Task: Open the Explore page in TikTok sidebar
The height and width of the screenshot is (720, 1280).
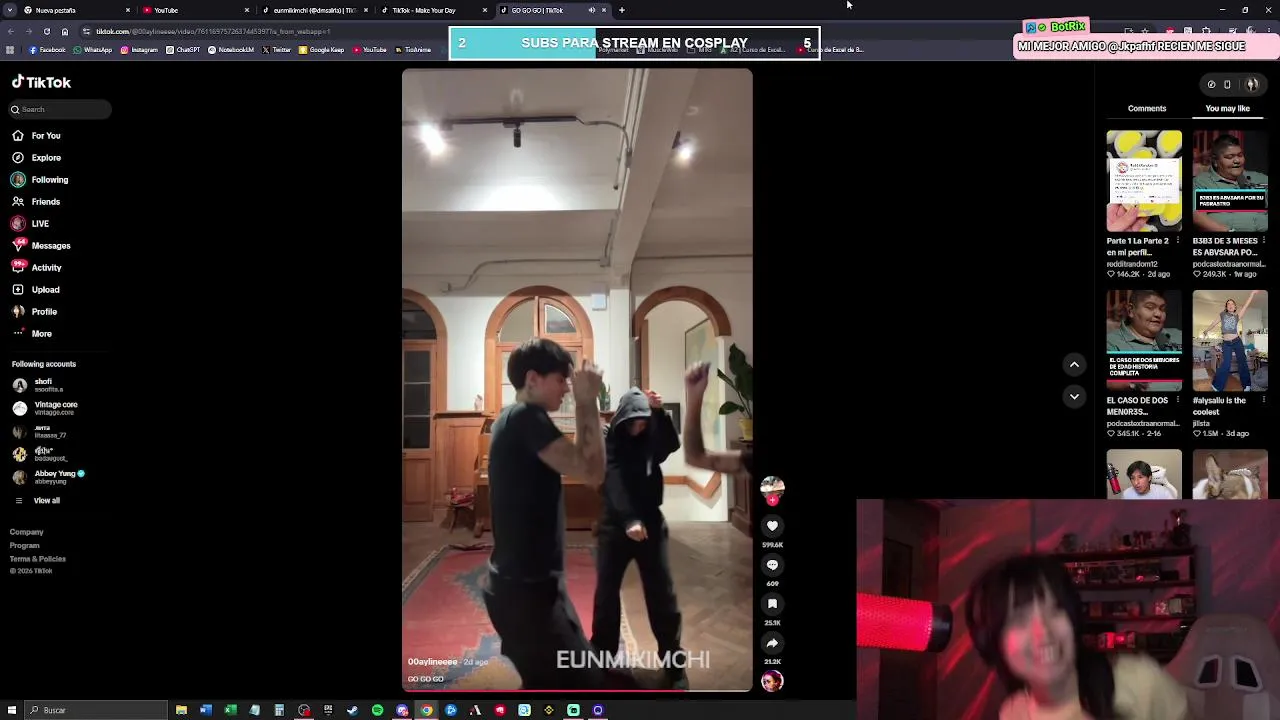Action: [x=36, y=158]
